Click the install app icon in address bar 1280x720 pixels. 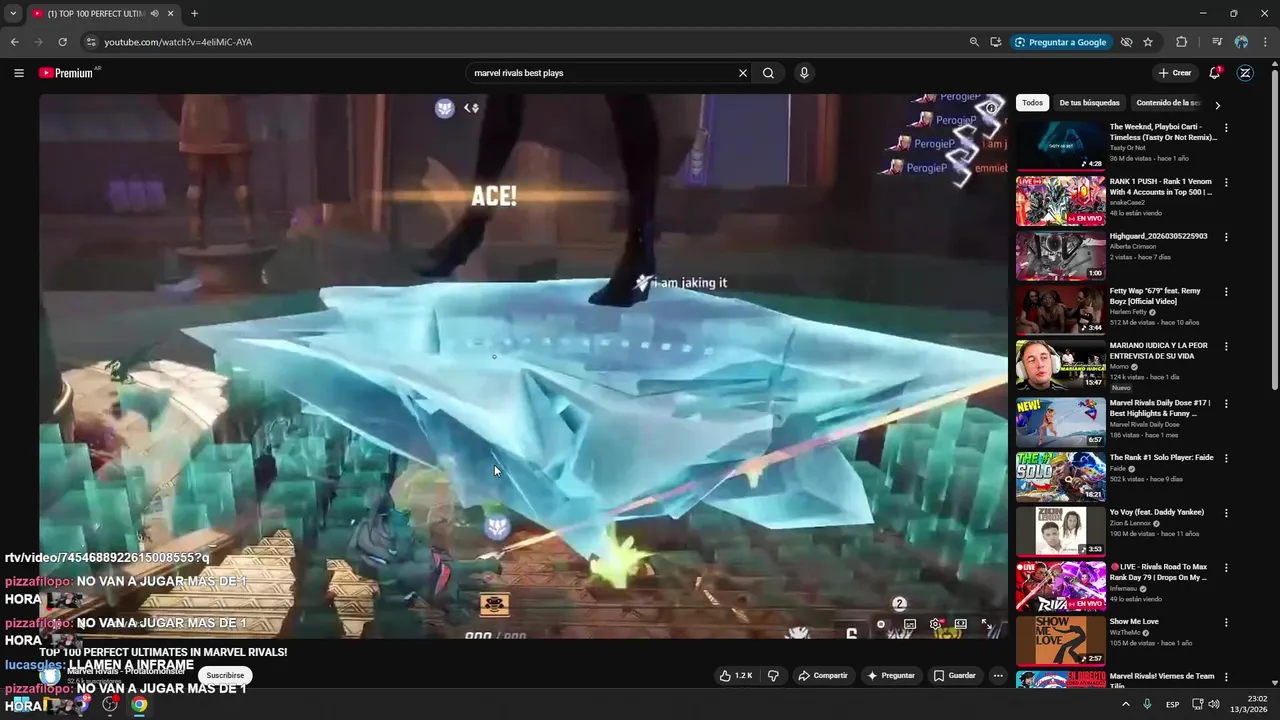[996, 42]
